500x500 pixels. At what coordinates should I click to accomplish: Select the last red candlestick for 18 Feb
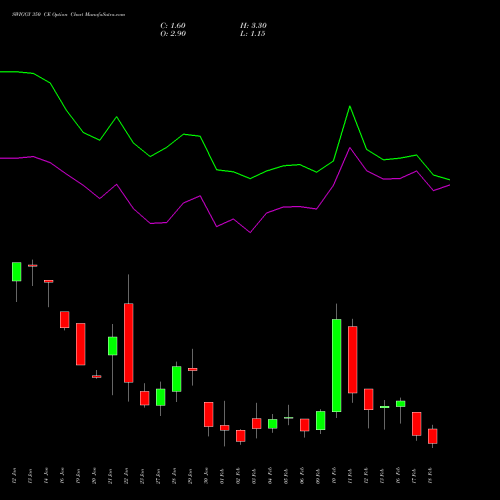[433, 436]
